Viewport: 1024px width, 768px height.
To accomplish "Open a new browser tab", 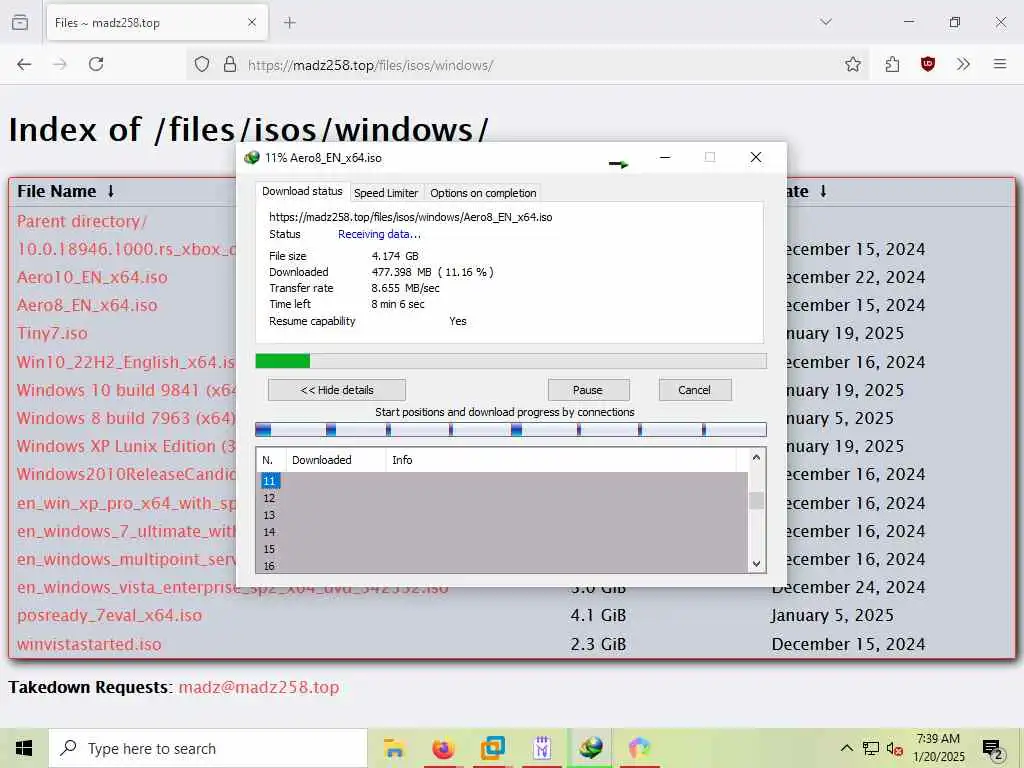I will tap(290, 23).
